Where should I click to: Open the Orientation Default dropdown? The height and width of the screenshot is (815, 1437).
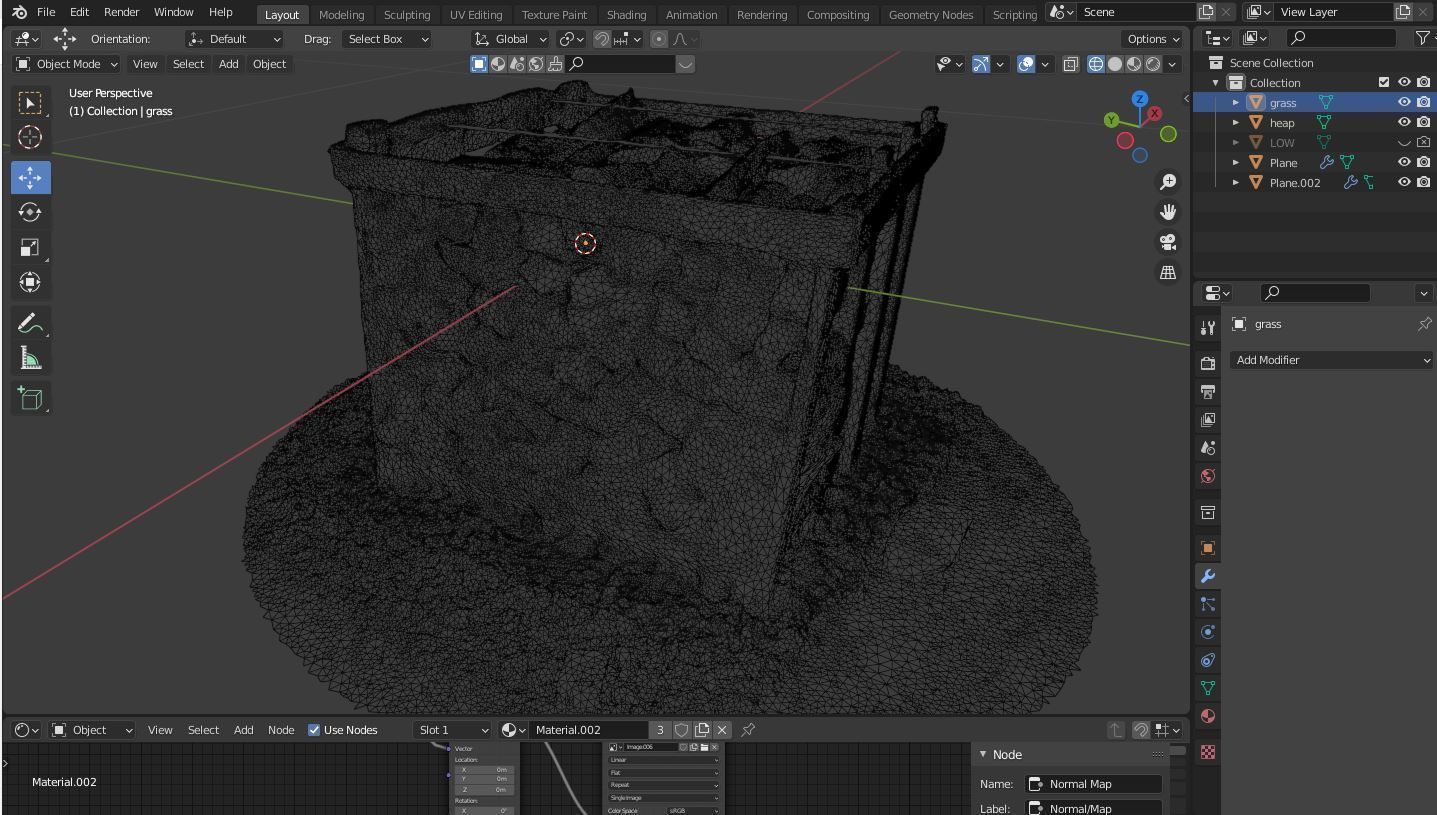tap(235, 39)
